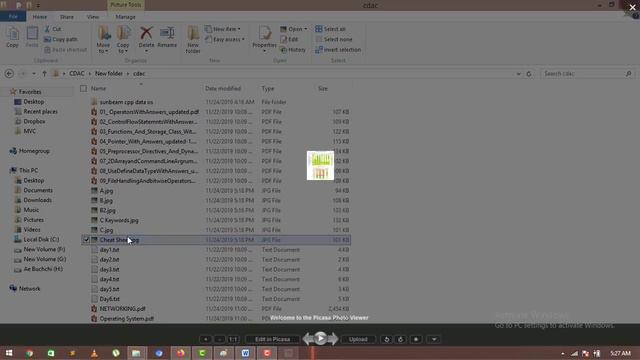Image resolution: width=640 pixels, height=360 pixels.
Task: Open the New item dropdown
Action: (223, 29)
